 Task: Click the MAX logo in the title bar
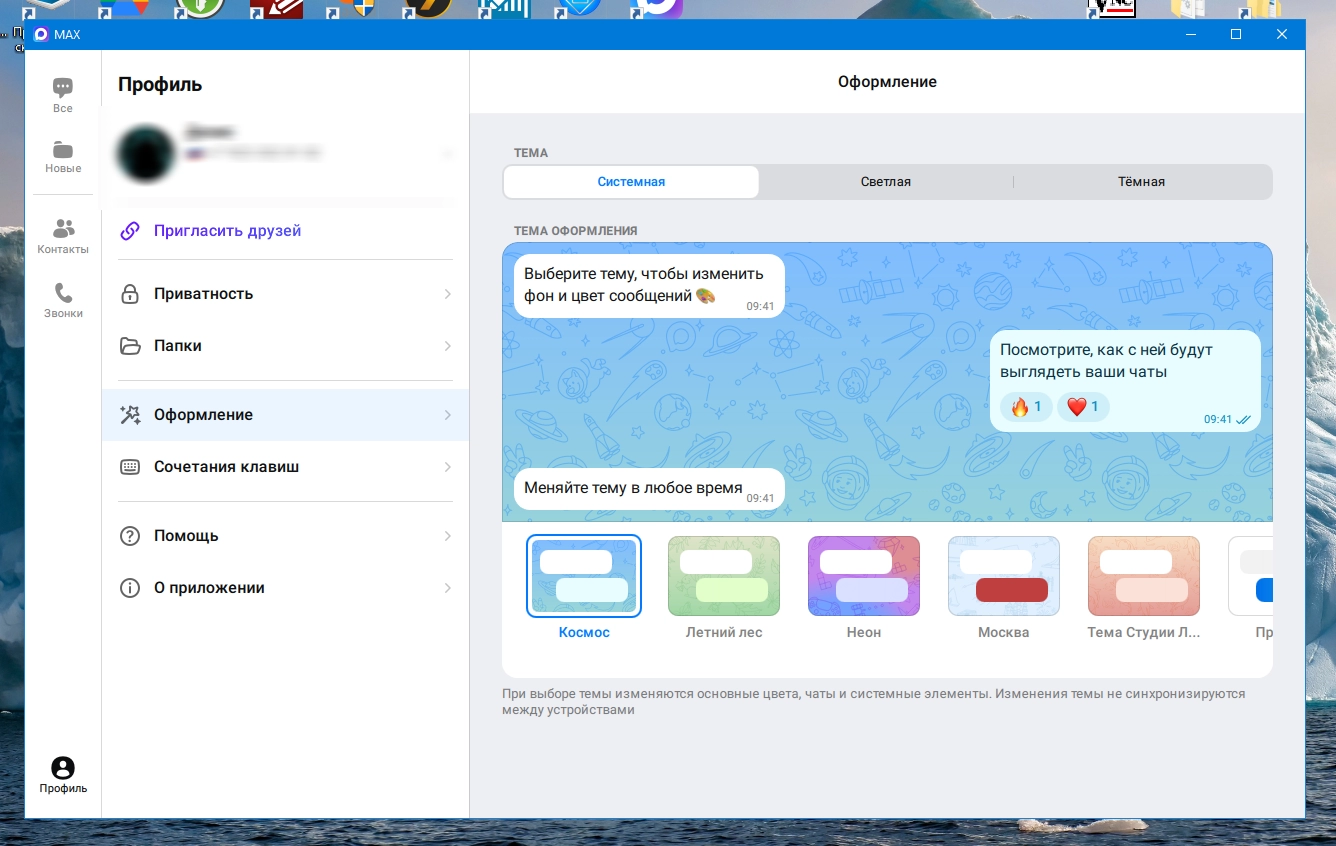[41, 34]
